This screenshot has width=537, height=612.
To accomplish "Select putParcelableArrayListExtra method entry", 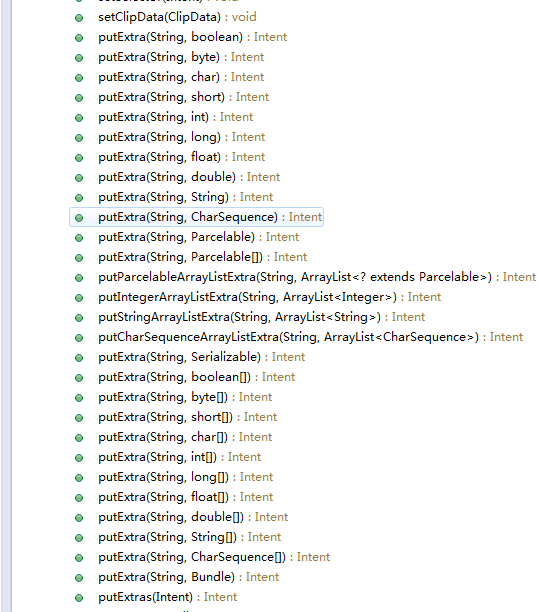I will pos(317,277).
